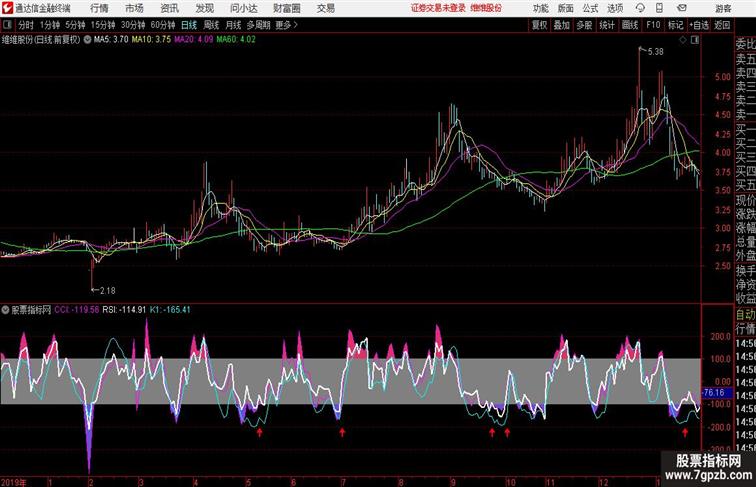This screenshot has height=487, width=756.
Task: Click the 5.00 price axis label
Action: point(722,77)
